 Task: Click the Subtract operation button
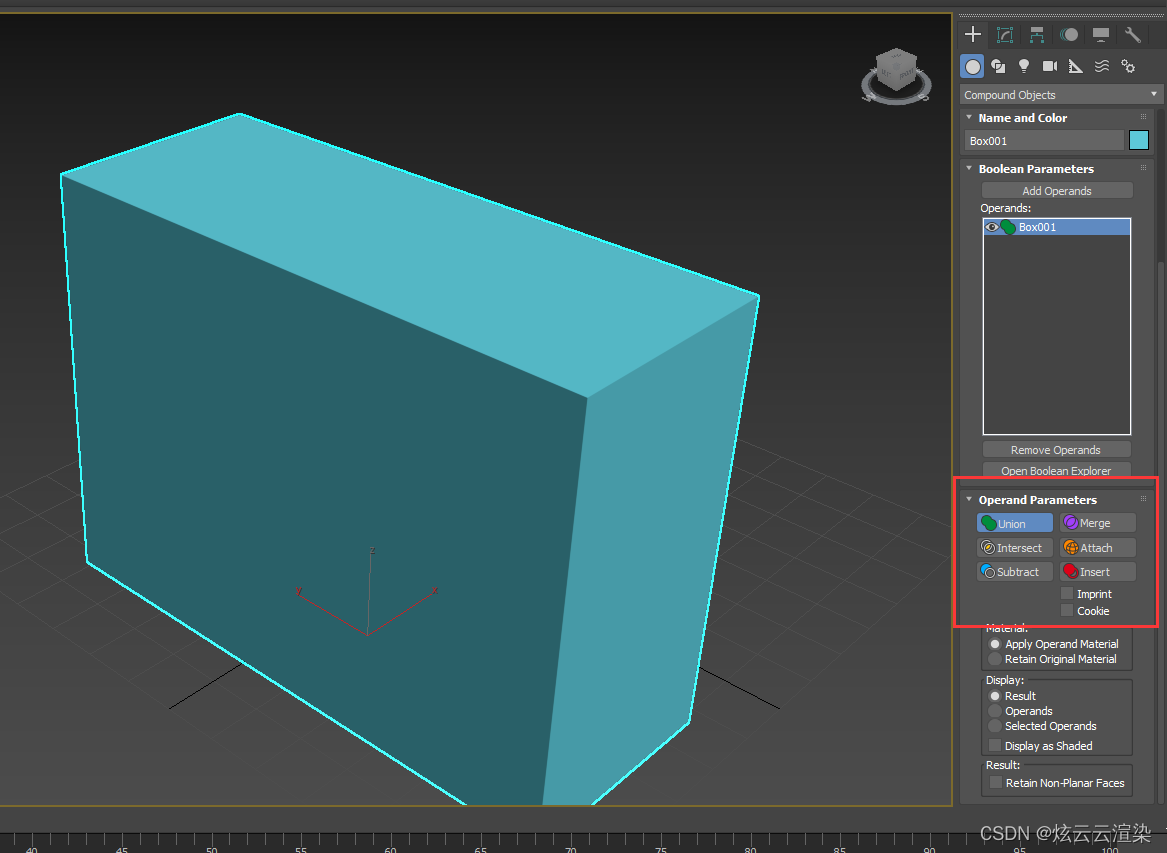[x=1014, y=572]
